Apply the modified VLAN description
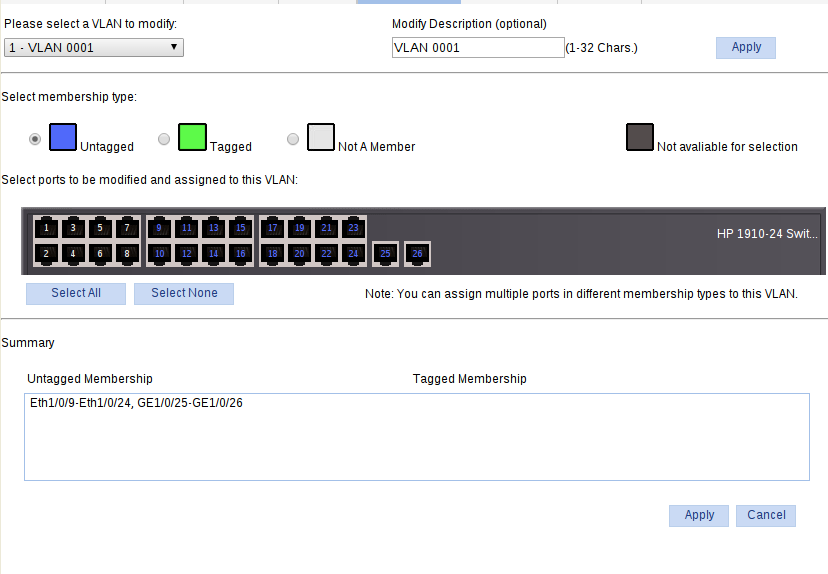 click(746, 48)
